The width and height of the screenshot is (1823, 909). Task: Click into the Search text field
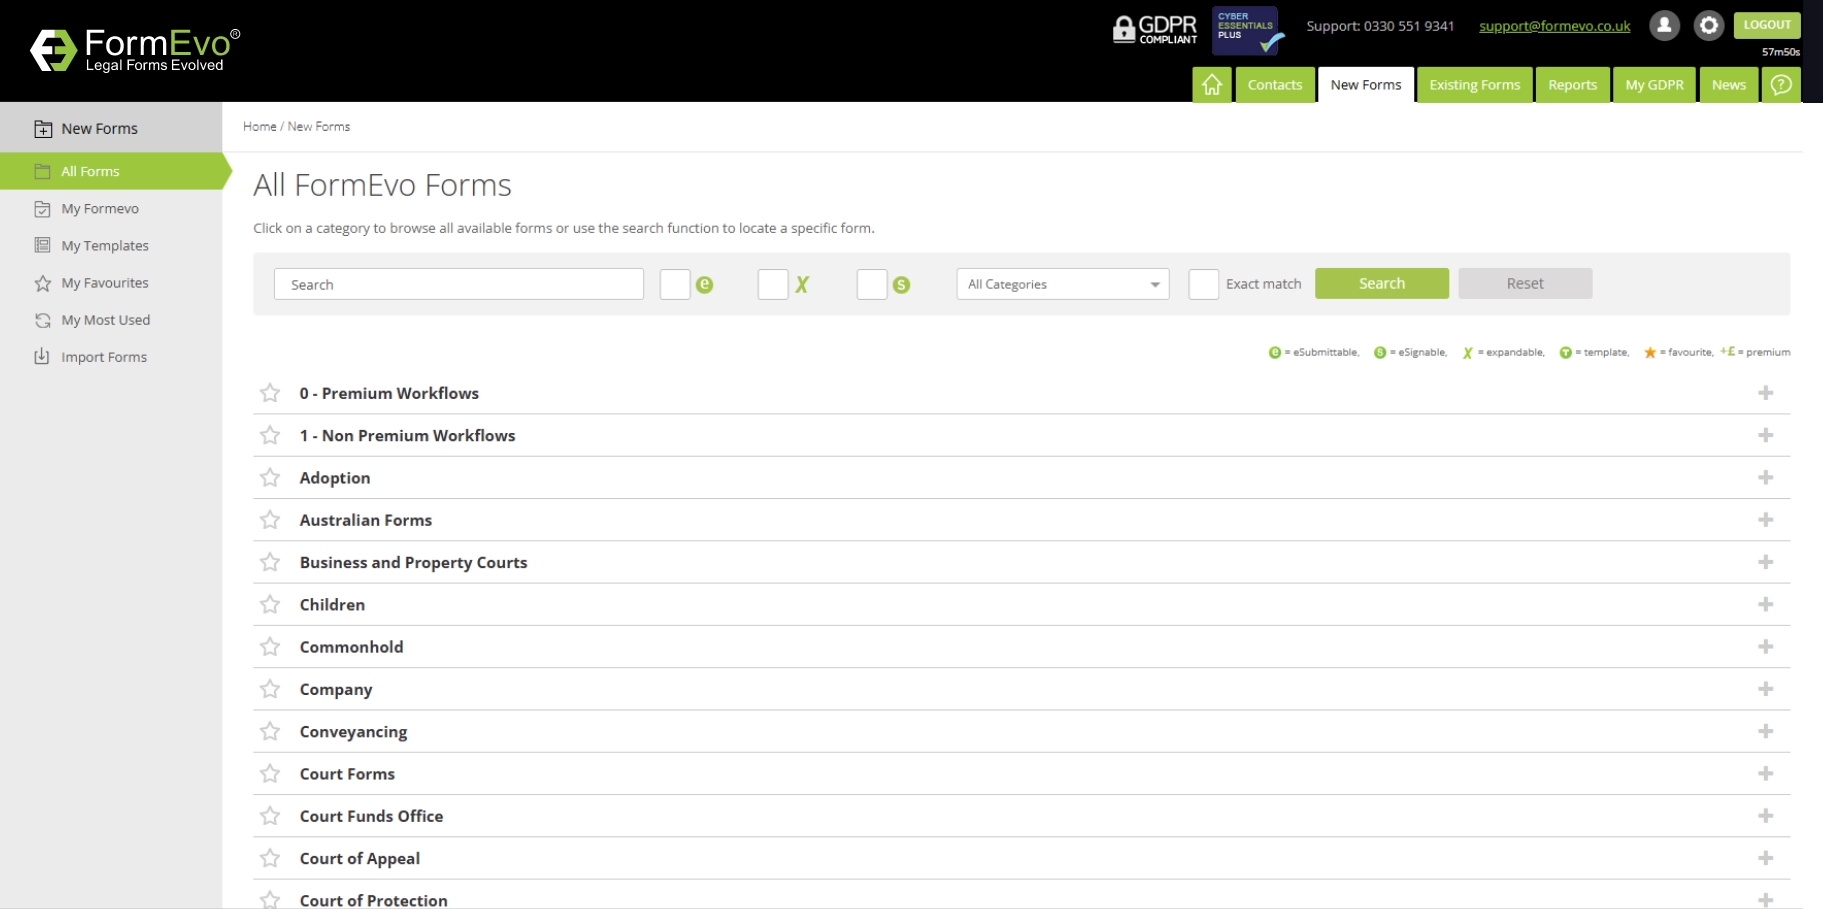[x=458, y=285]
